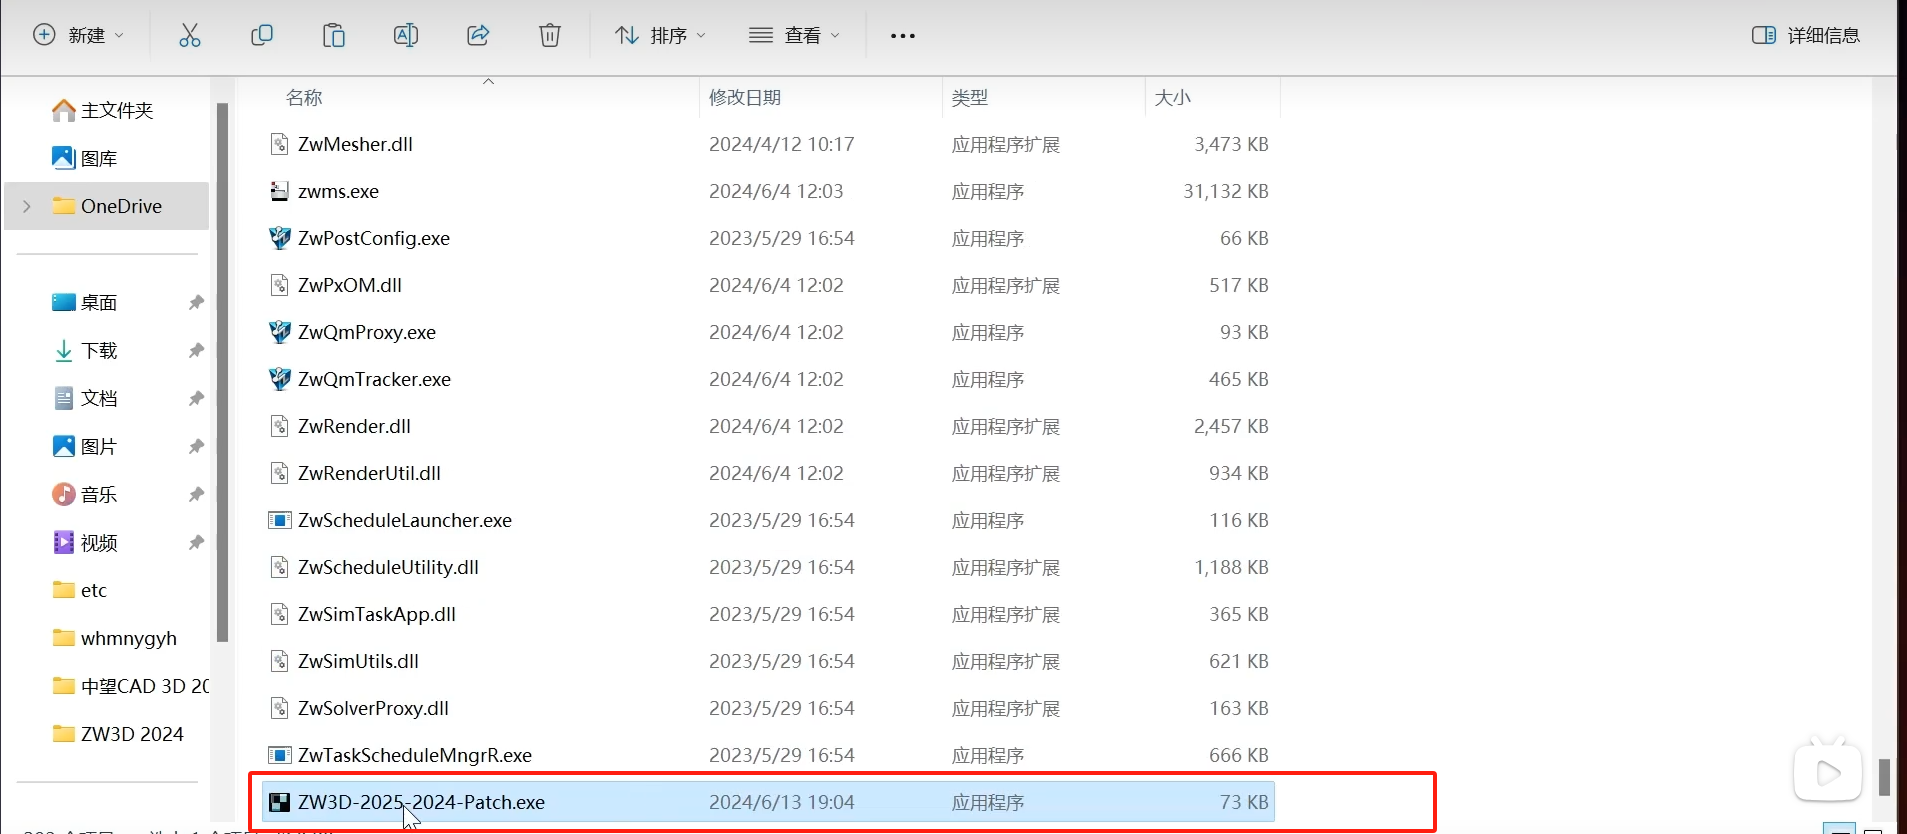Open the three-dot more options menu
This screenshot has width=1907, height=834.
(903, 36)
